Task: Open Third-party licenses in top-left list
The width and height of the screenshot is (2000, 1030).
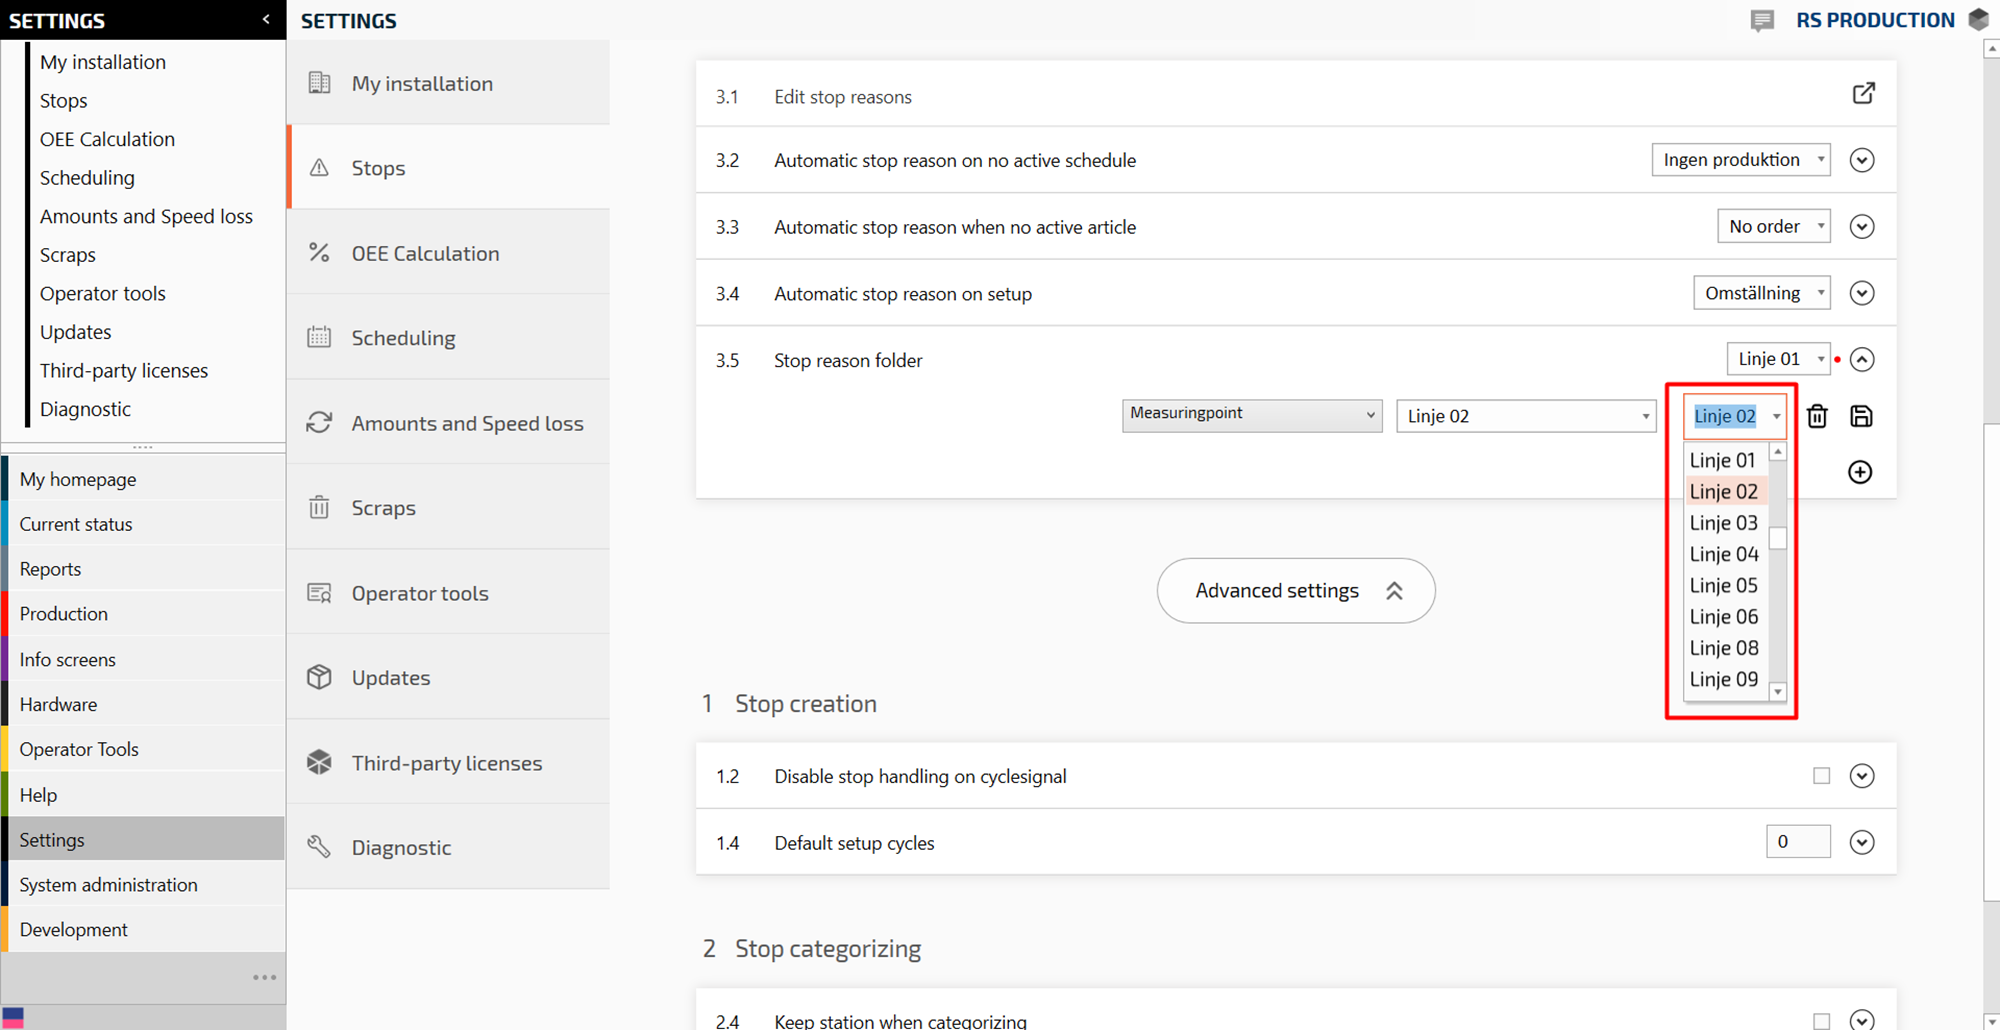Action: [x=124, y=370]
